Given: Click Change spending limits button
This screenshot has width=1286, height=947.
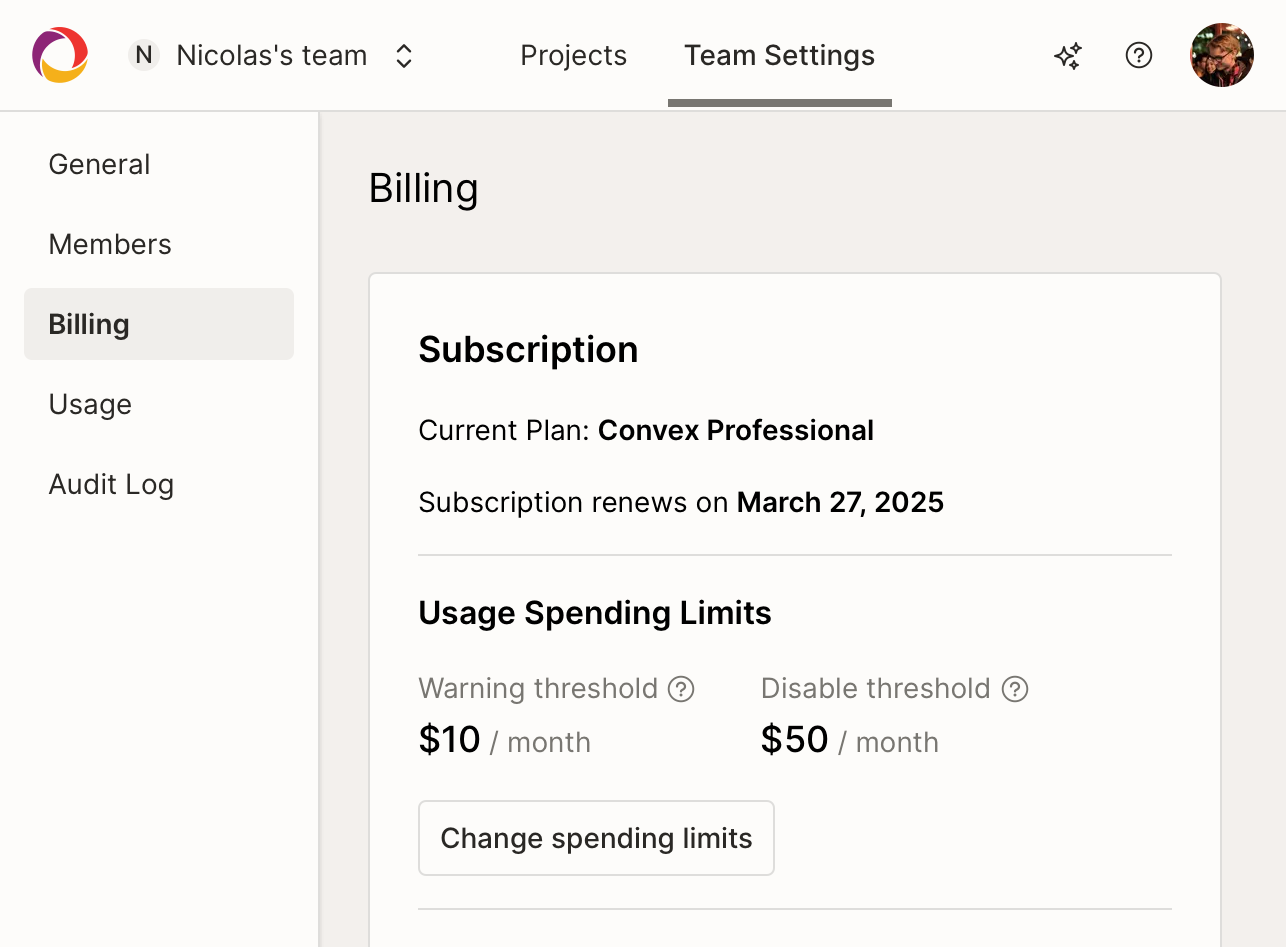Looking at the screenshot, I should [x=596, y=838].
